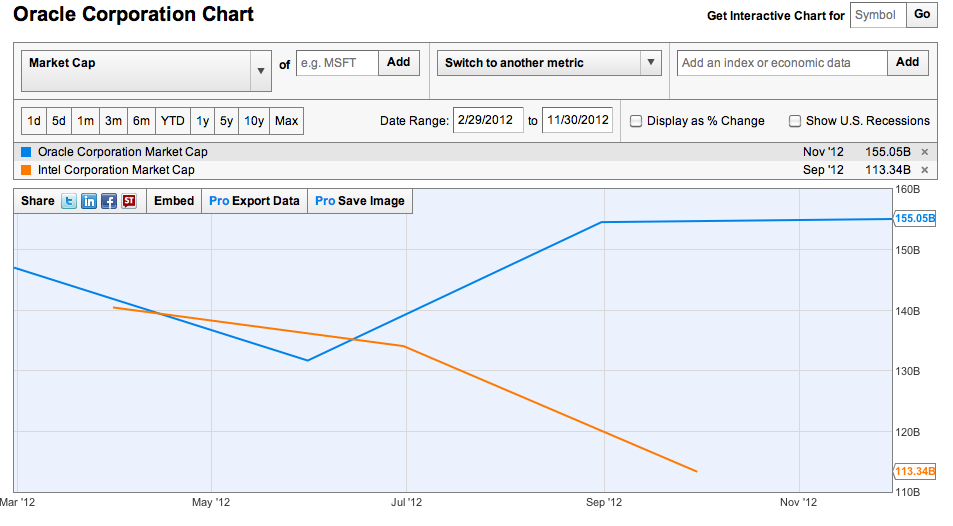
Task: Enable Display as % Change checkbox
Action: [636, 121]
